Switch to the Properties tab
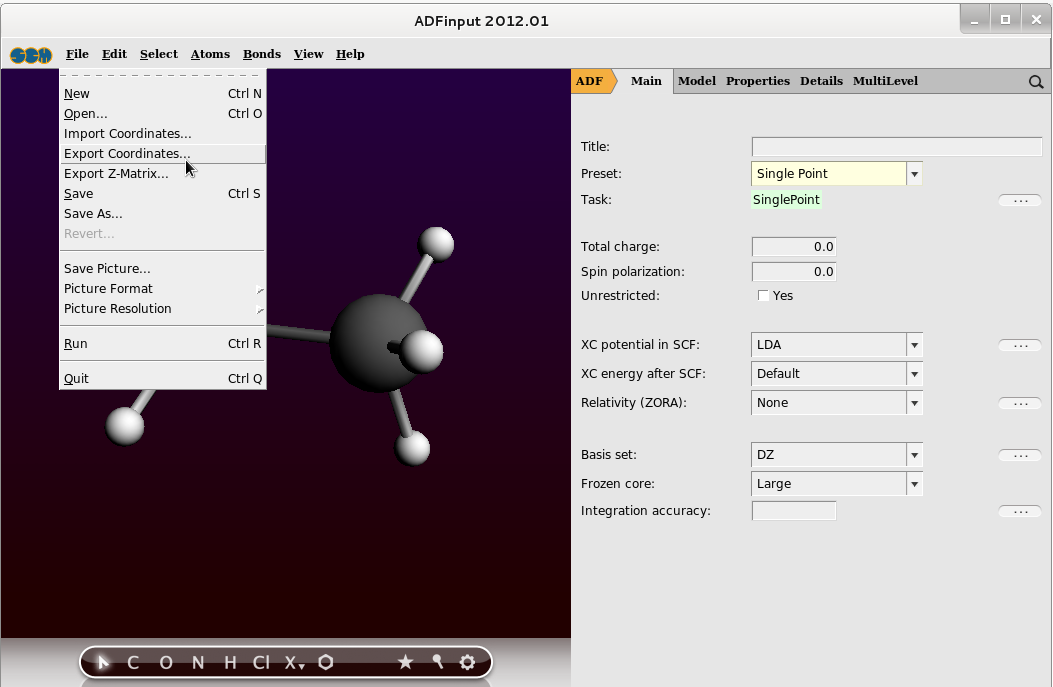The width and height of the screenshot is (1053, 687). [757, 81]
